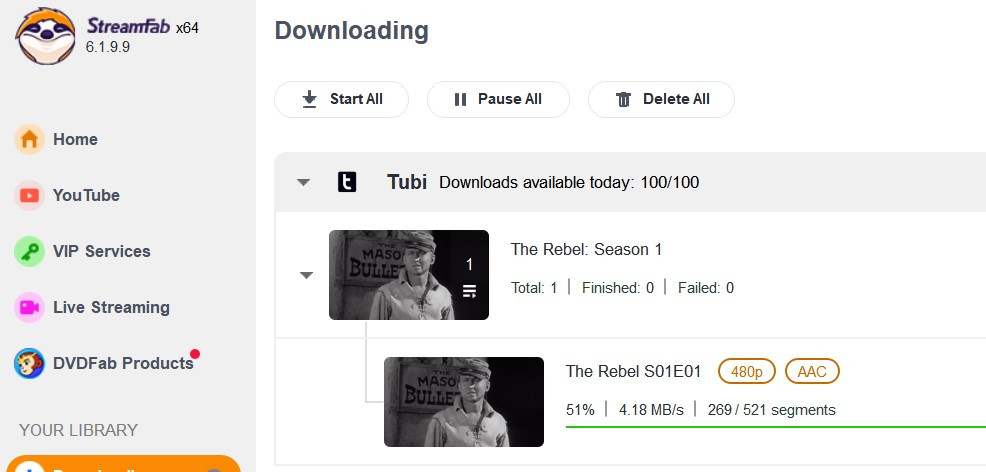Collapse The Rebel Season 1 row

[307, 275]
